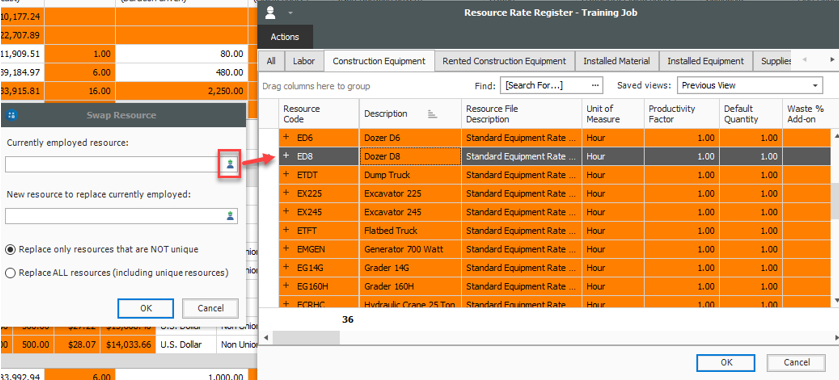Sort by Description column header
The height and width of the screenshot is (380, 839).
[410, 114]
